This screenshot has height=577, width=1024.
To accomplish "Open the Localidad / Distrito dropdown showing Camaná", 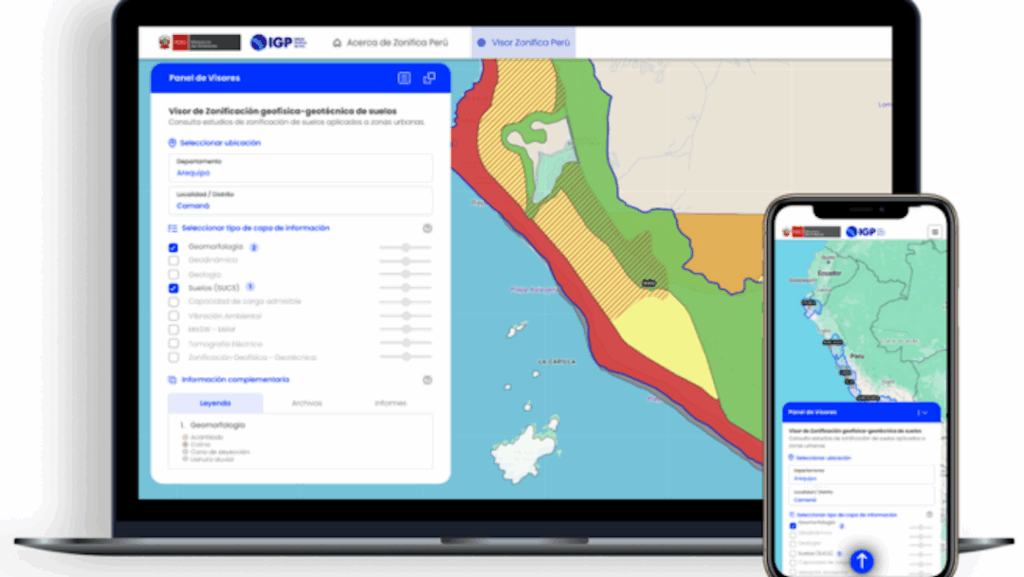I will point(300,200).
